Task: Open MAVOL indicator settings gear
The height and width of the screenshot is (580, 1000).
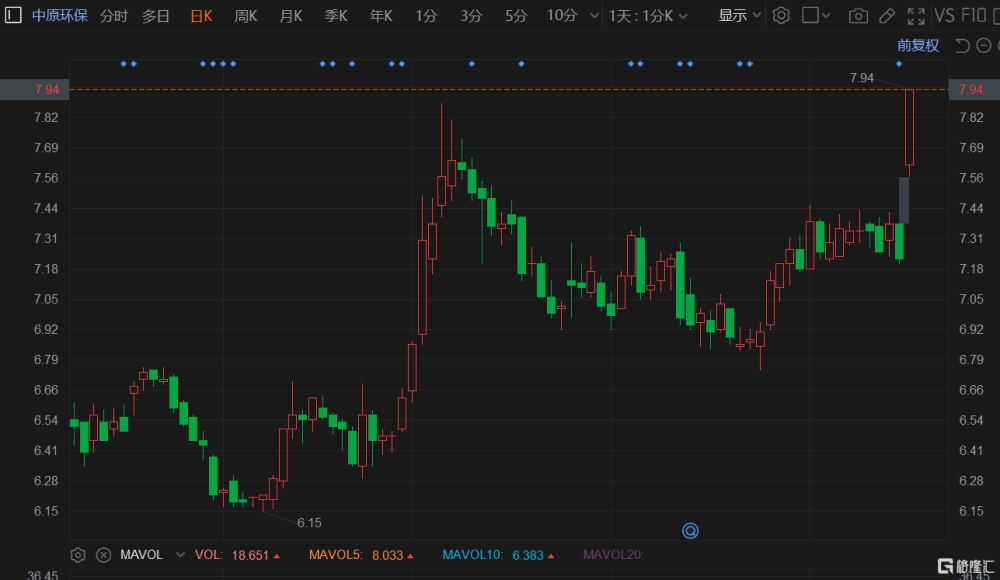Action: (78, 555)
